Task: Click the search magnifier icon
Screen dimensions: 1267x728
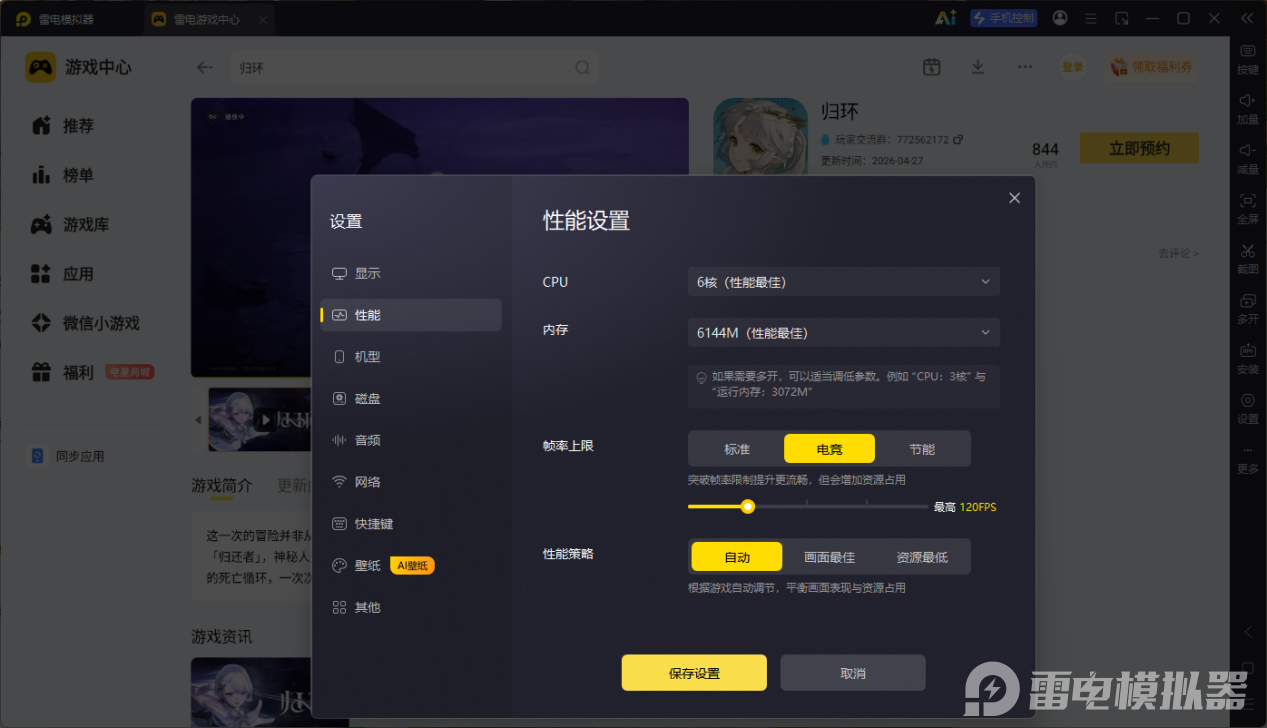Action: (x=582, y=67)
